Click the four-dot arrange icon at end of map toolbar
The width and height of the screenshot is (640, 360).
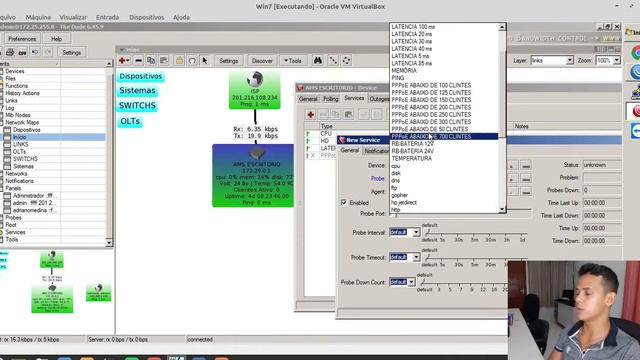346,60
